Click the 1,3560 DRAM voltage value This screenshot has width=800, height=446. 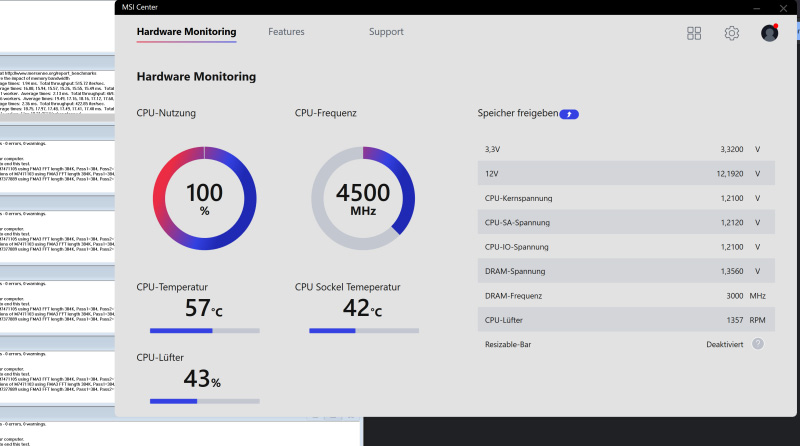tap(732, 271)
